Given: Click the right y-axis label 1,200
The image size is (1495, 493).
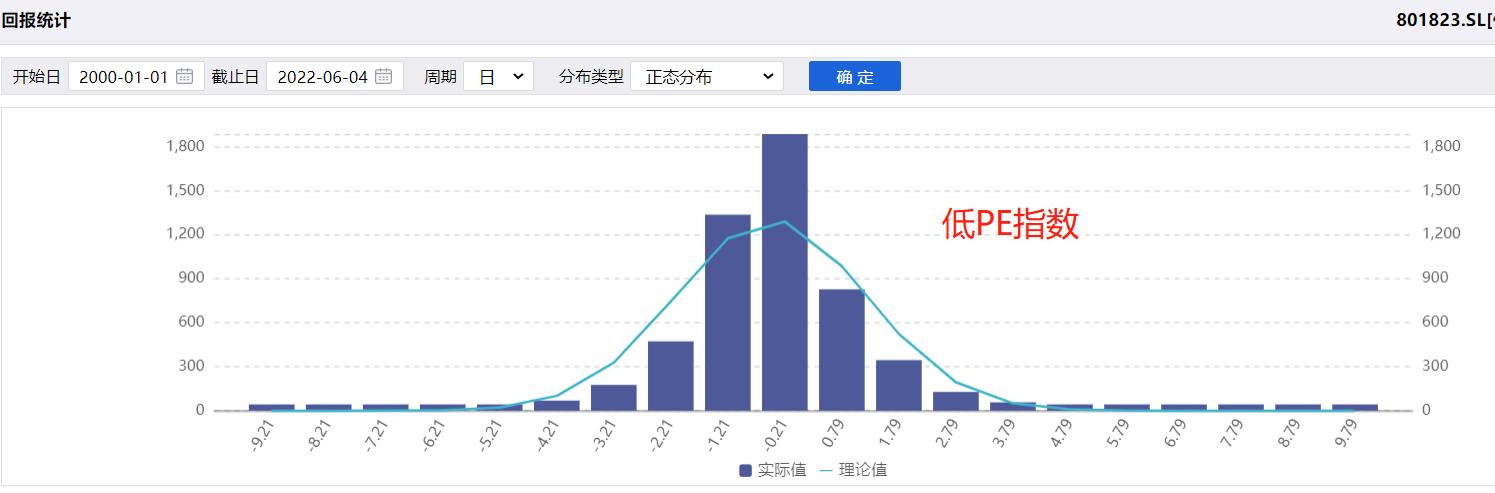Looking at the screenshot, I should pyautogui.click(x=1441, y=234).
